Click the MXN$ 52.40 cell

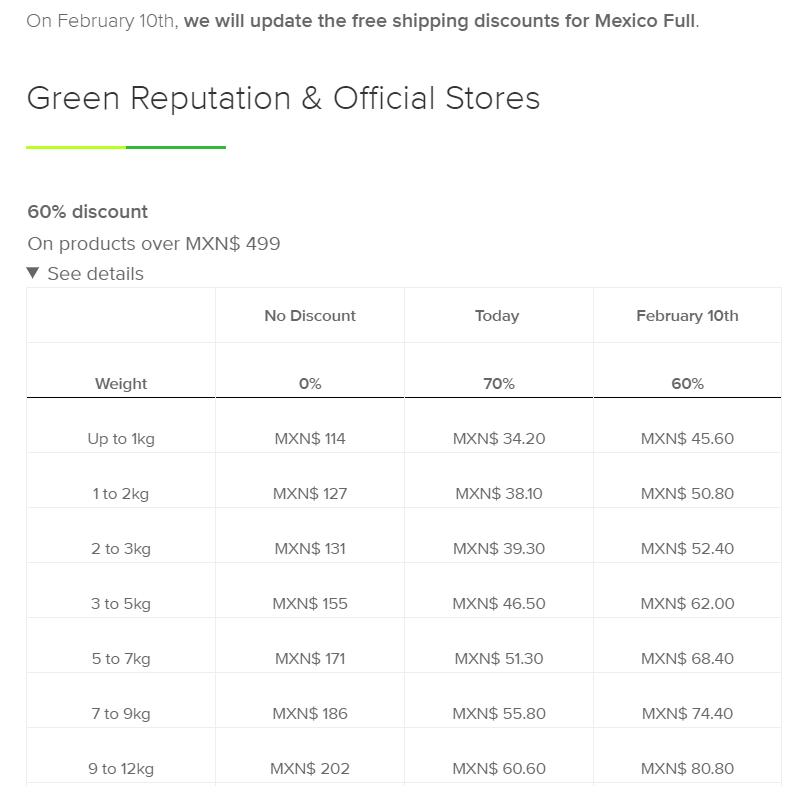(x=687, y=549)
